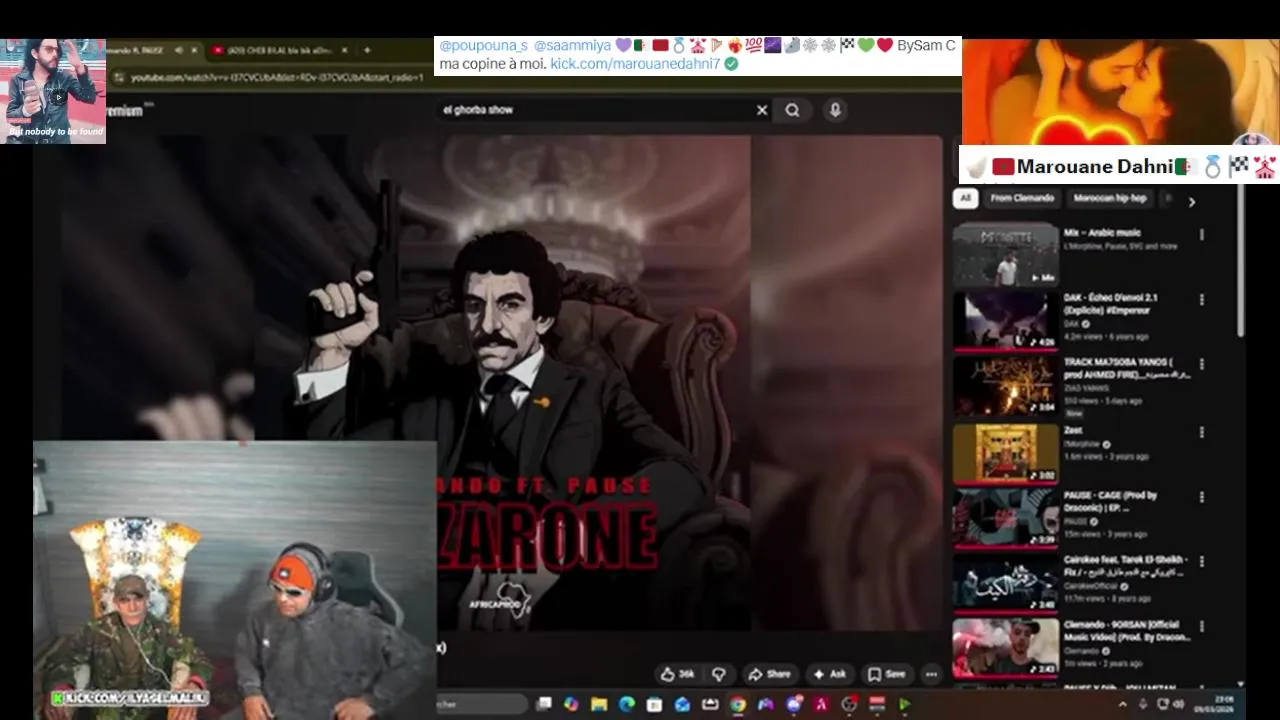This screenshot has height=720, width=1280.
Task: Close the first PAUSE browser tab
Action: [196, 50]
